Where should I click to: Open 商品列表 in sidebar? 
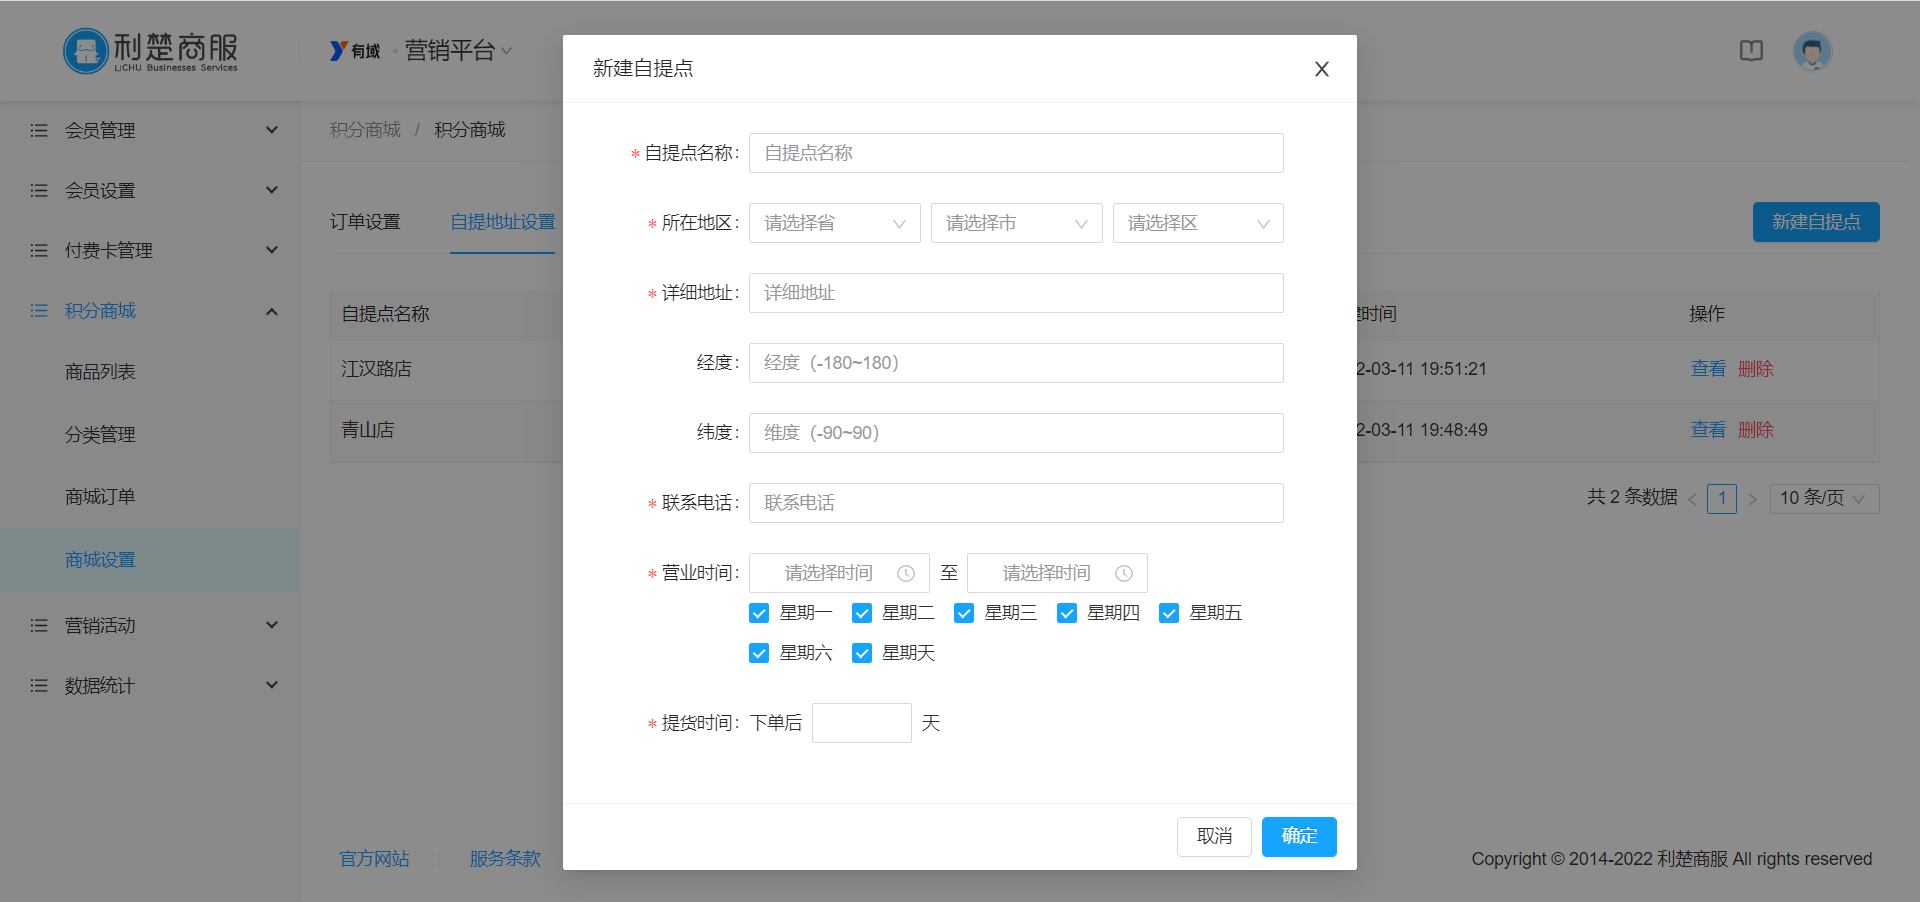(x=100, y=372)
